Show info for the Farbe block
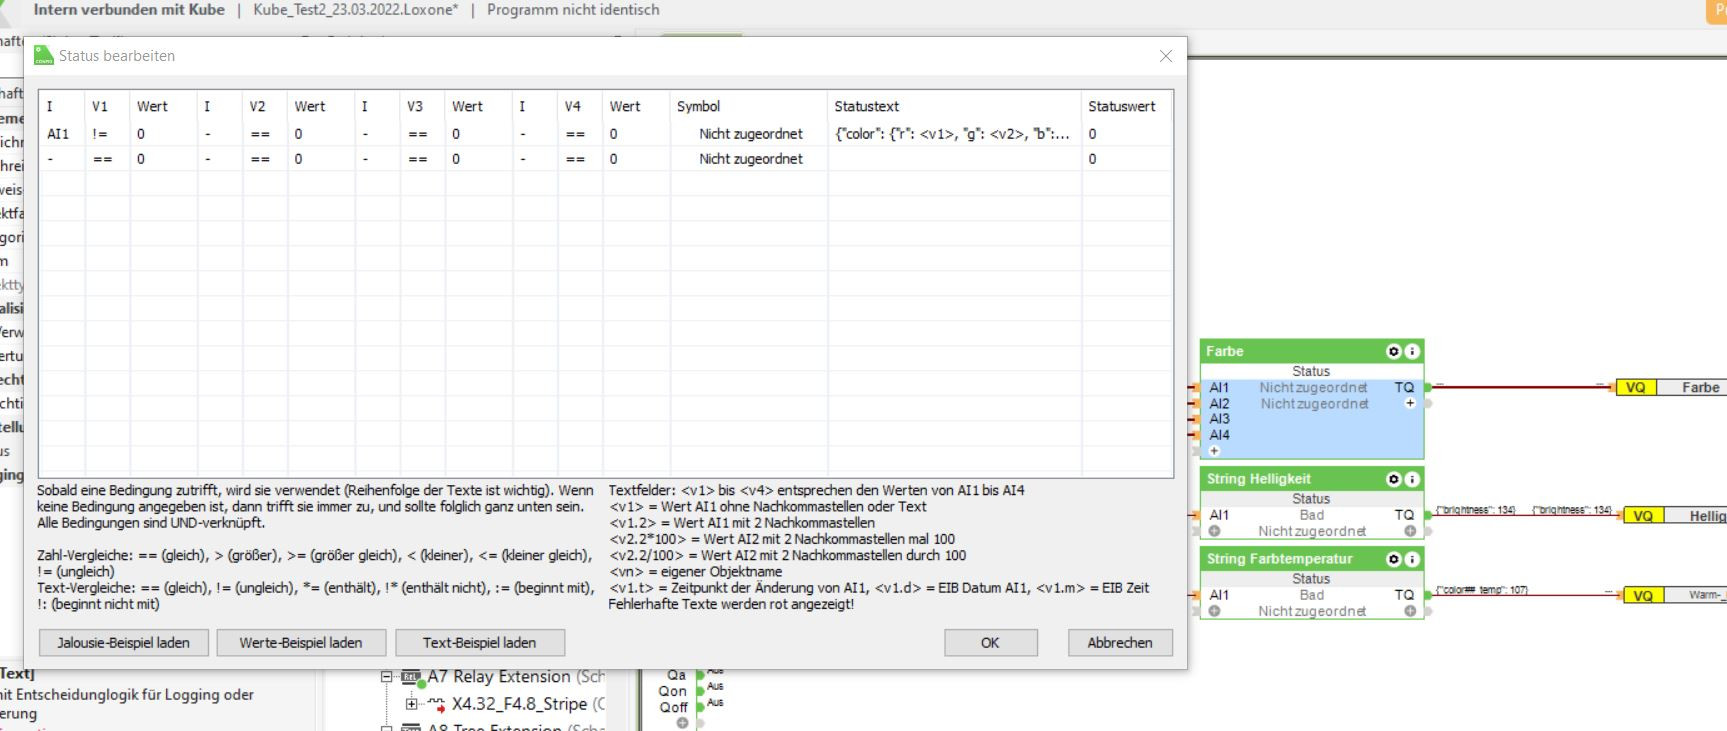 point(1412,351)
